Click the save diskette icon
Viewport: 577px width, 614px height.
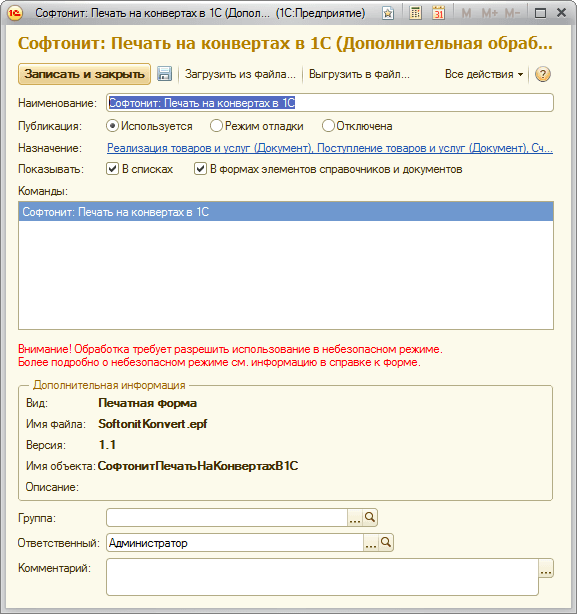(x=164, y=74)
